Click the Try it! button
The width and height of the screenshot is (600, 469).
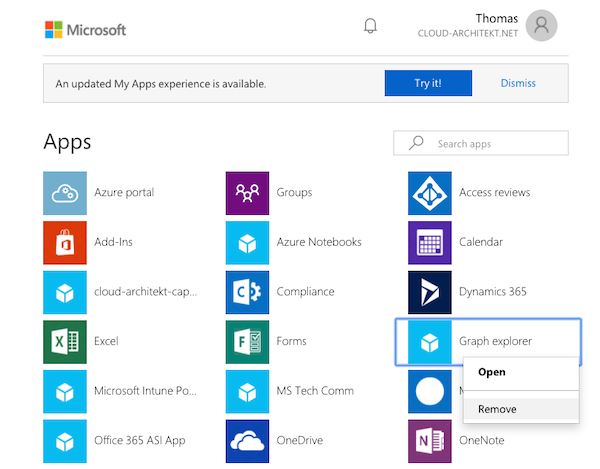[x=428, y=83]
